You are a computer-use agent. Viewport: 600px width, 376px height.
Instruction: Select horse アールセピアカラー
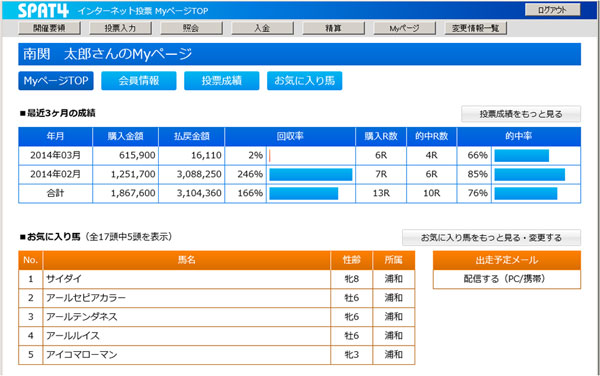click(86, 298)
